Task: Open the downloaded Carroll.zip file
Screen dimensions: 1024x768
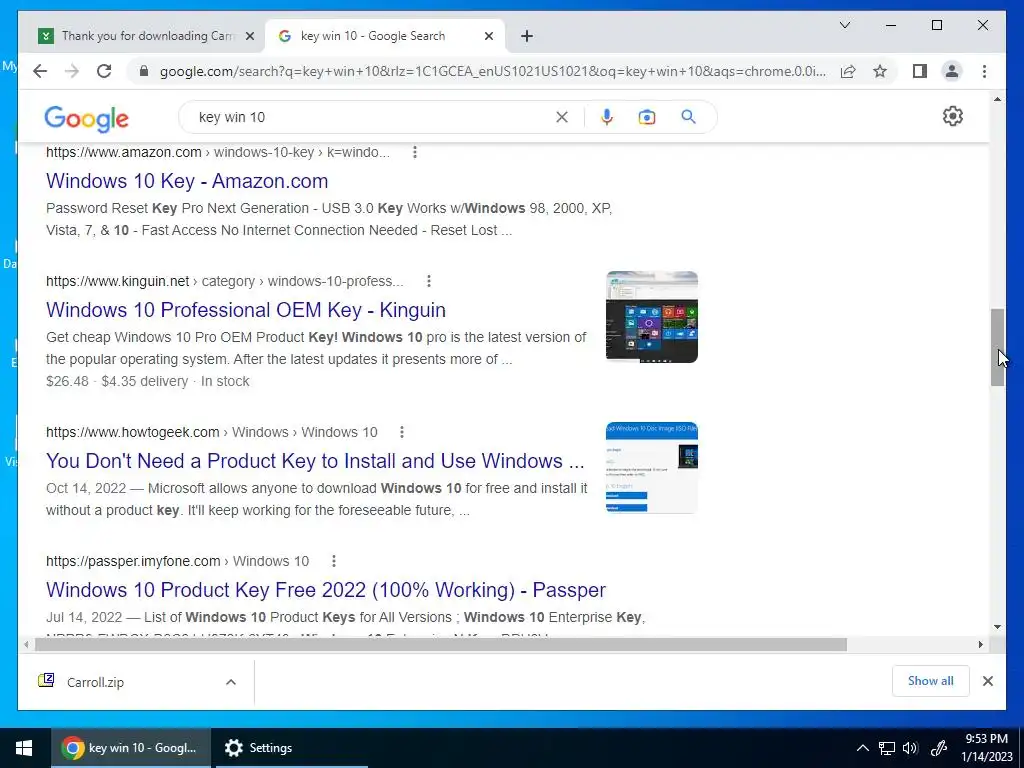Action: point(95,682)
